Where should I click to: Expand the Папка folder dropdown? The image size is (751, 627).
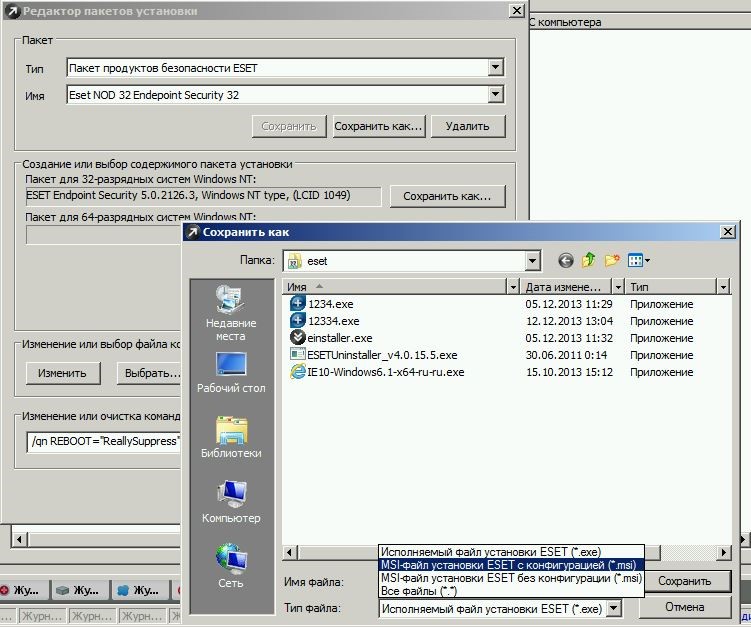pos(532,261)
